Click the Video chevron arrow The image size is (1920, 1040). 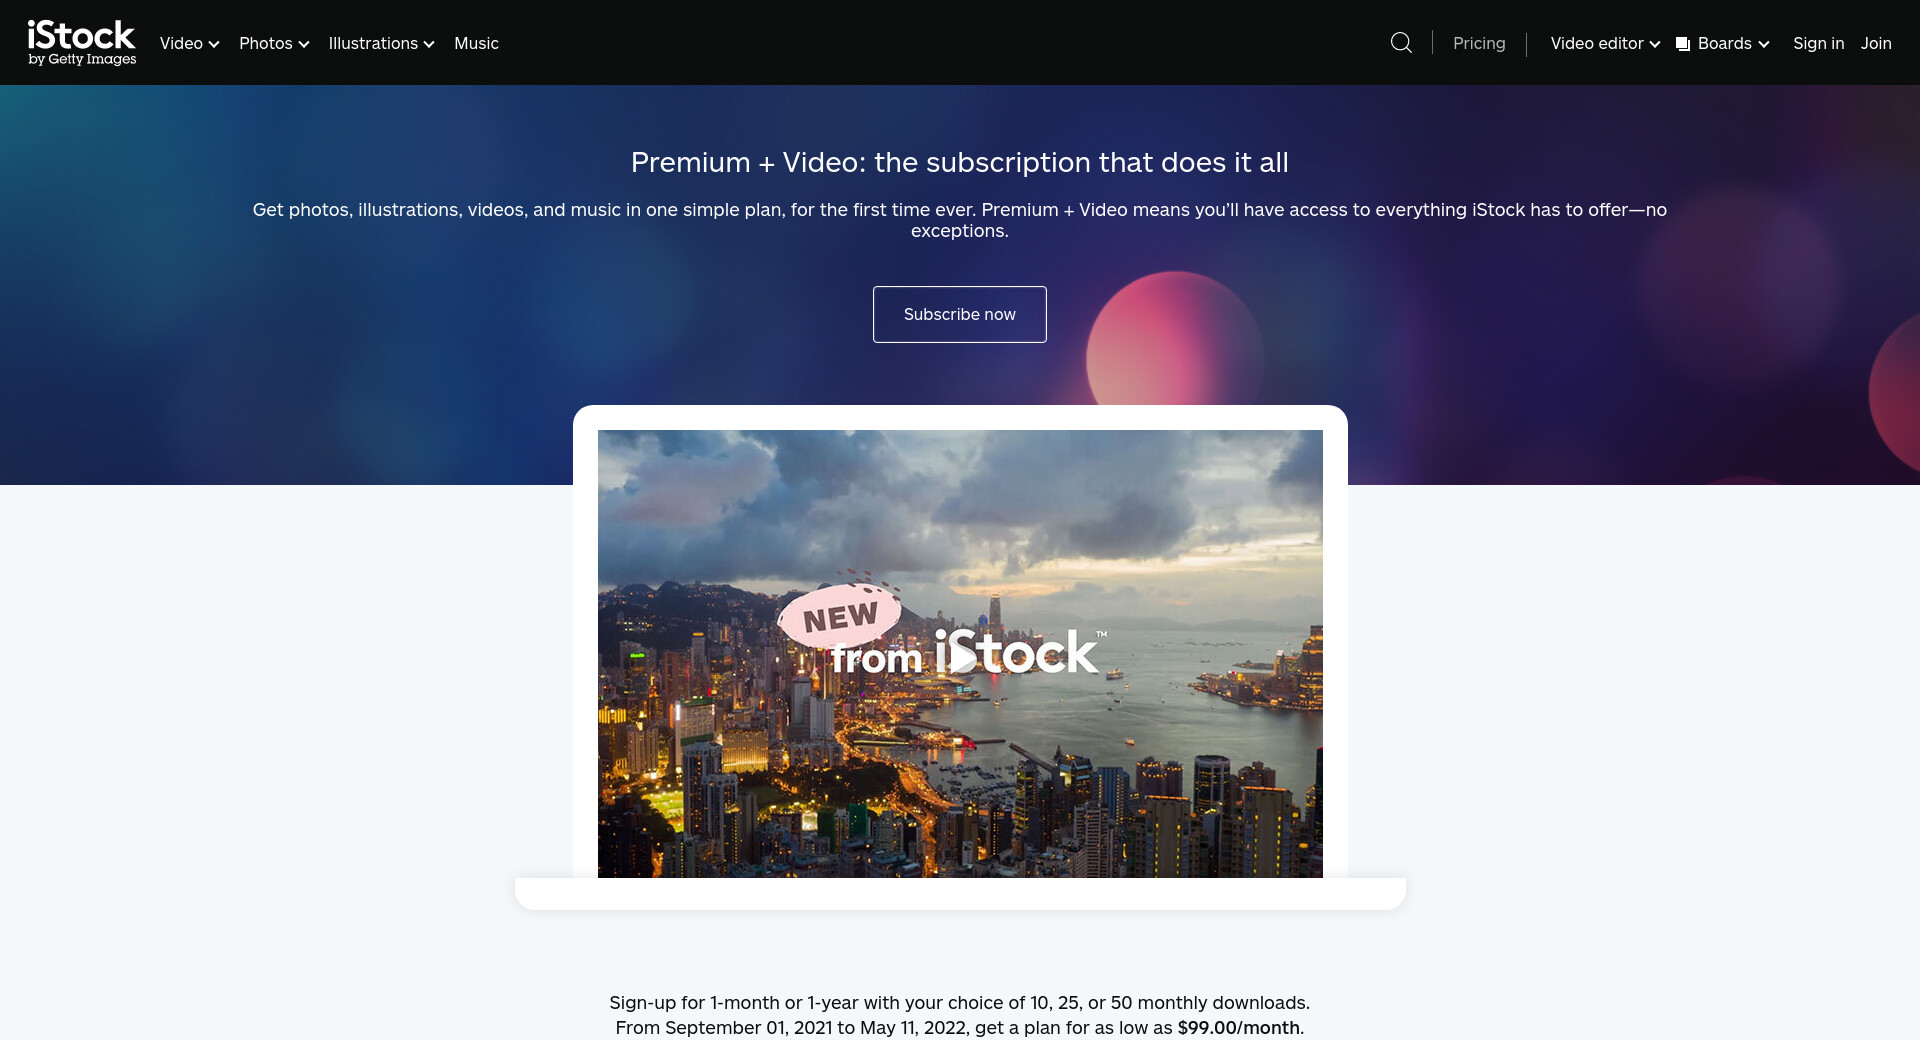coord(214,44)
